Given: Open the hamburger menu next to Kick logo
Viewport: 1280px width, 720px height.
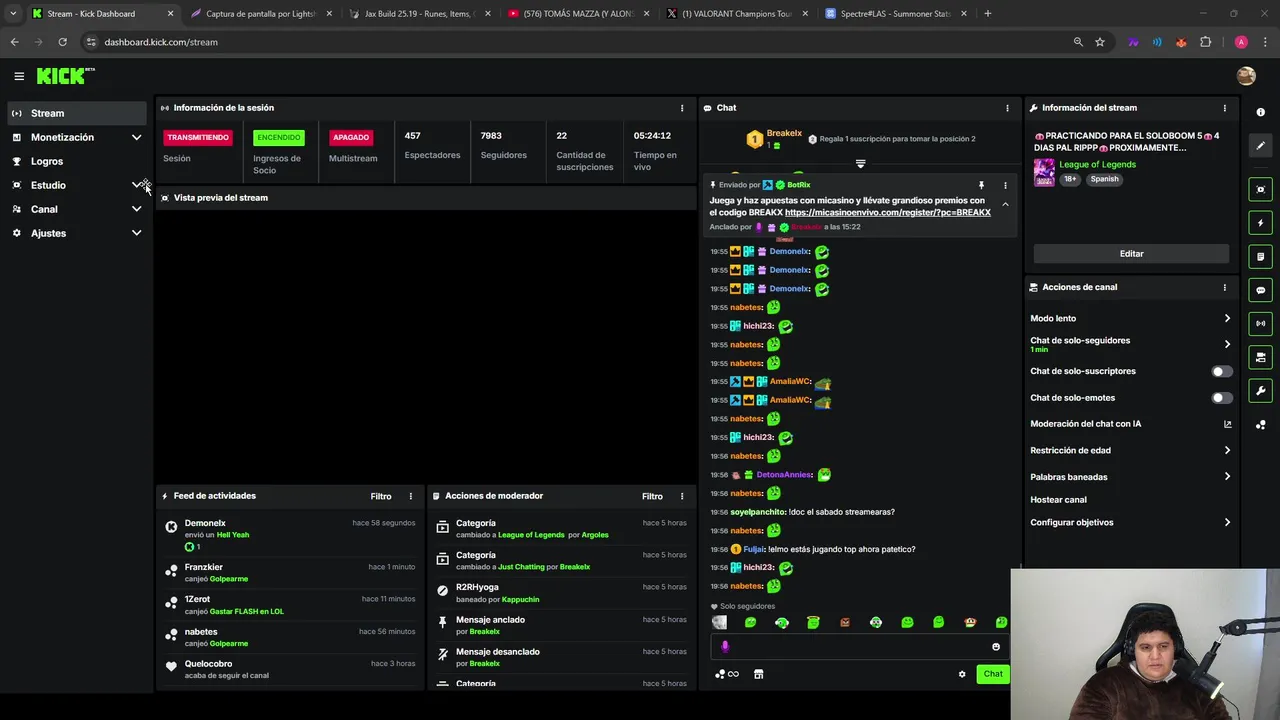Looking at the screenshot, I should click(x=19, y=76).
